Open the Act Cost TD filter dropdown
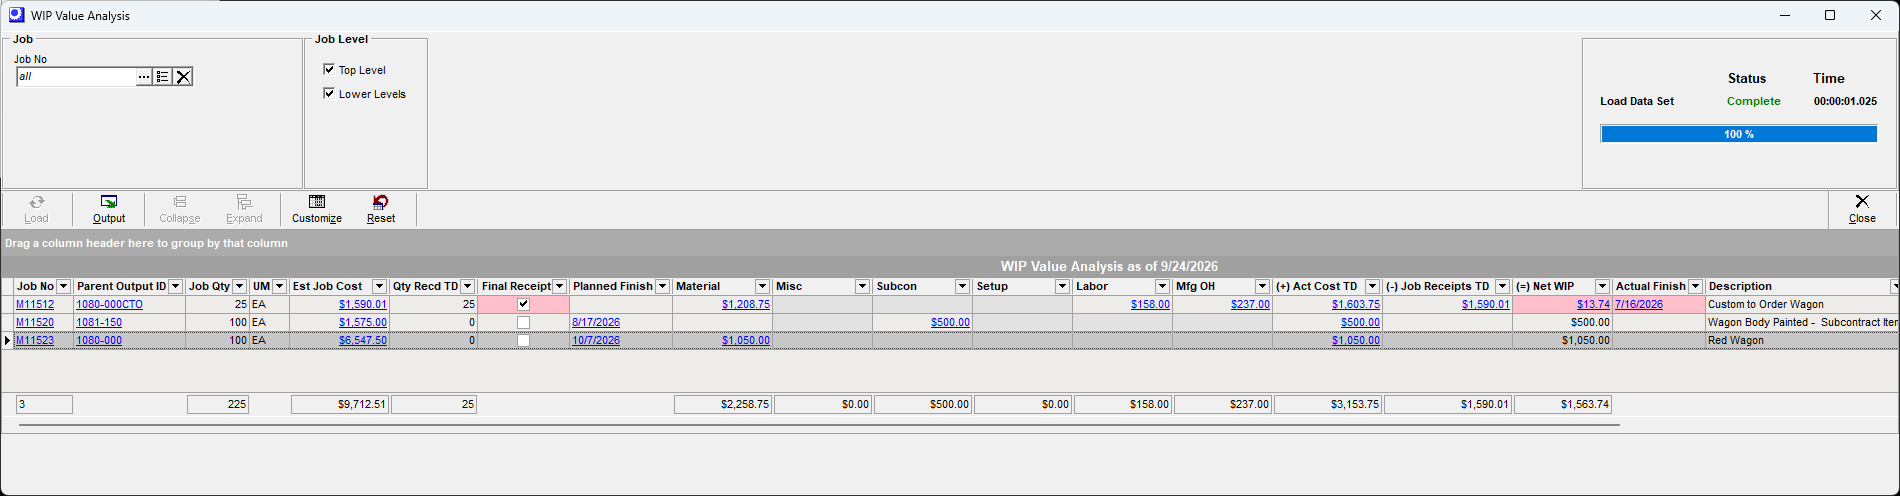 click(1372, 287)
